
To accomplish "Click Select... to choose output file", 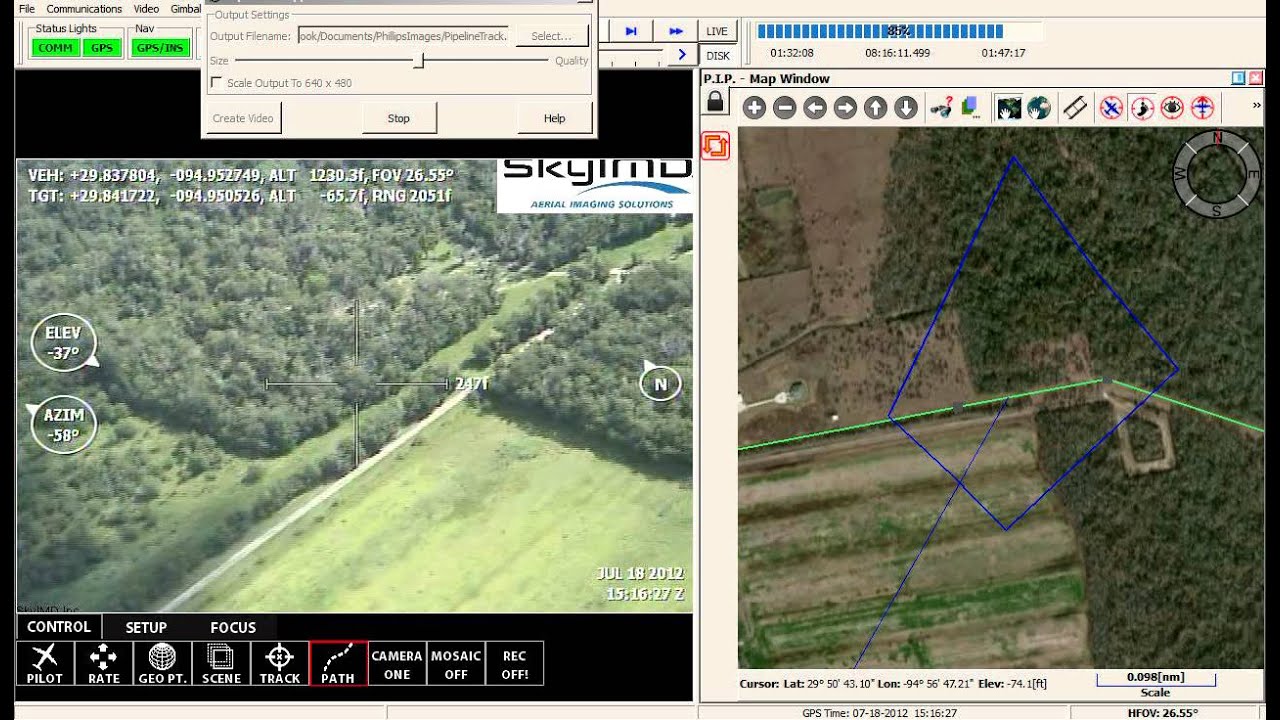I will (x=551, y=36).
